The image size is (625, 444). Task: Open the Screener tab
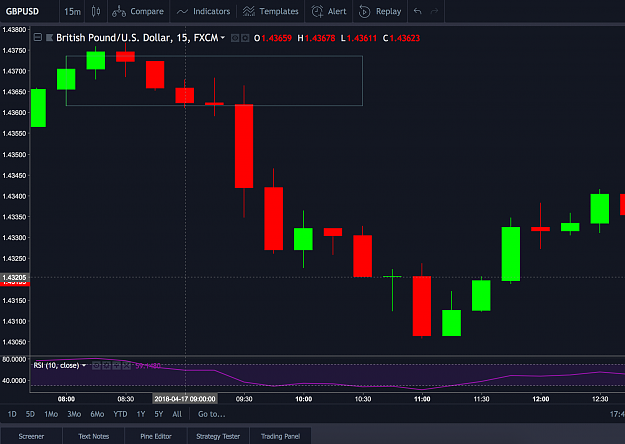pyautogui.click(x=31, y=436)
